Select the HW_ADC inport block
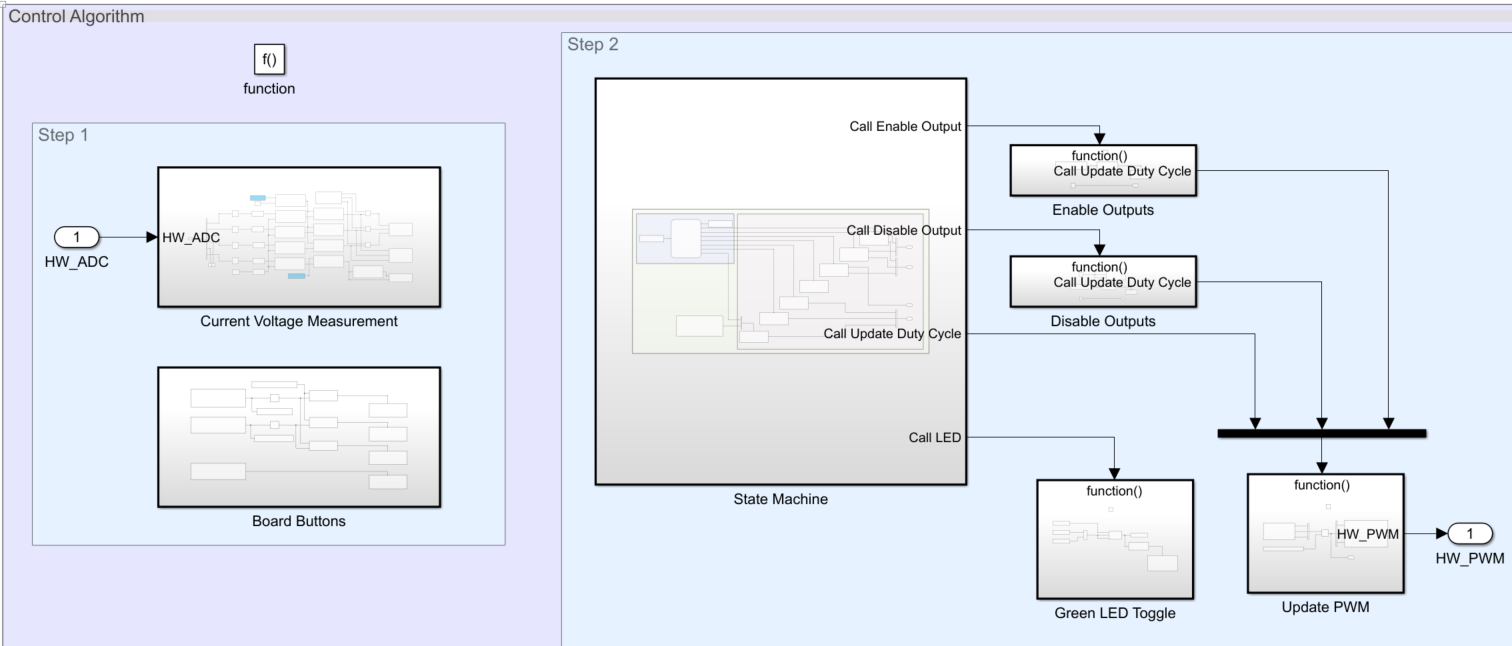The height and width of the screenshot is (646, 1512). coord(76,237)
